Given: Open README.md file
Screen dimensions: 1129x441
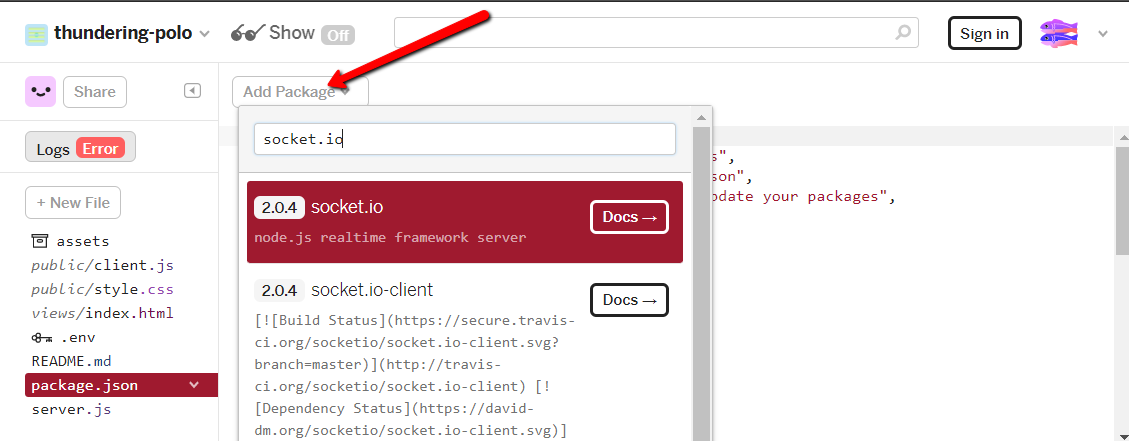Looking at the screenshot, I should (71, 361).
